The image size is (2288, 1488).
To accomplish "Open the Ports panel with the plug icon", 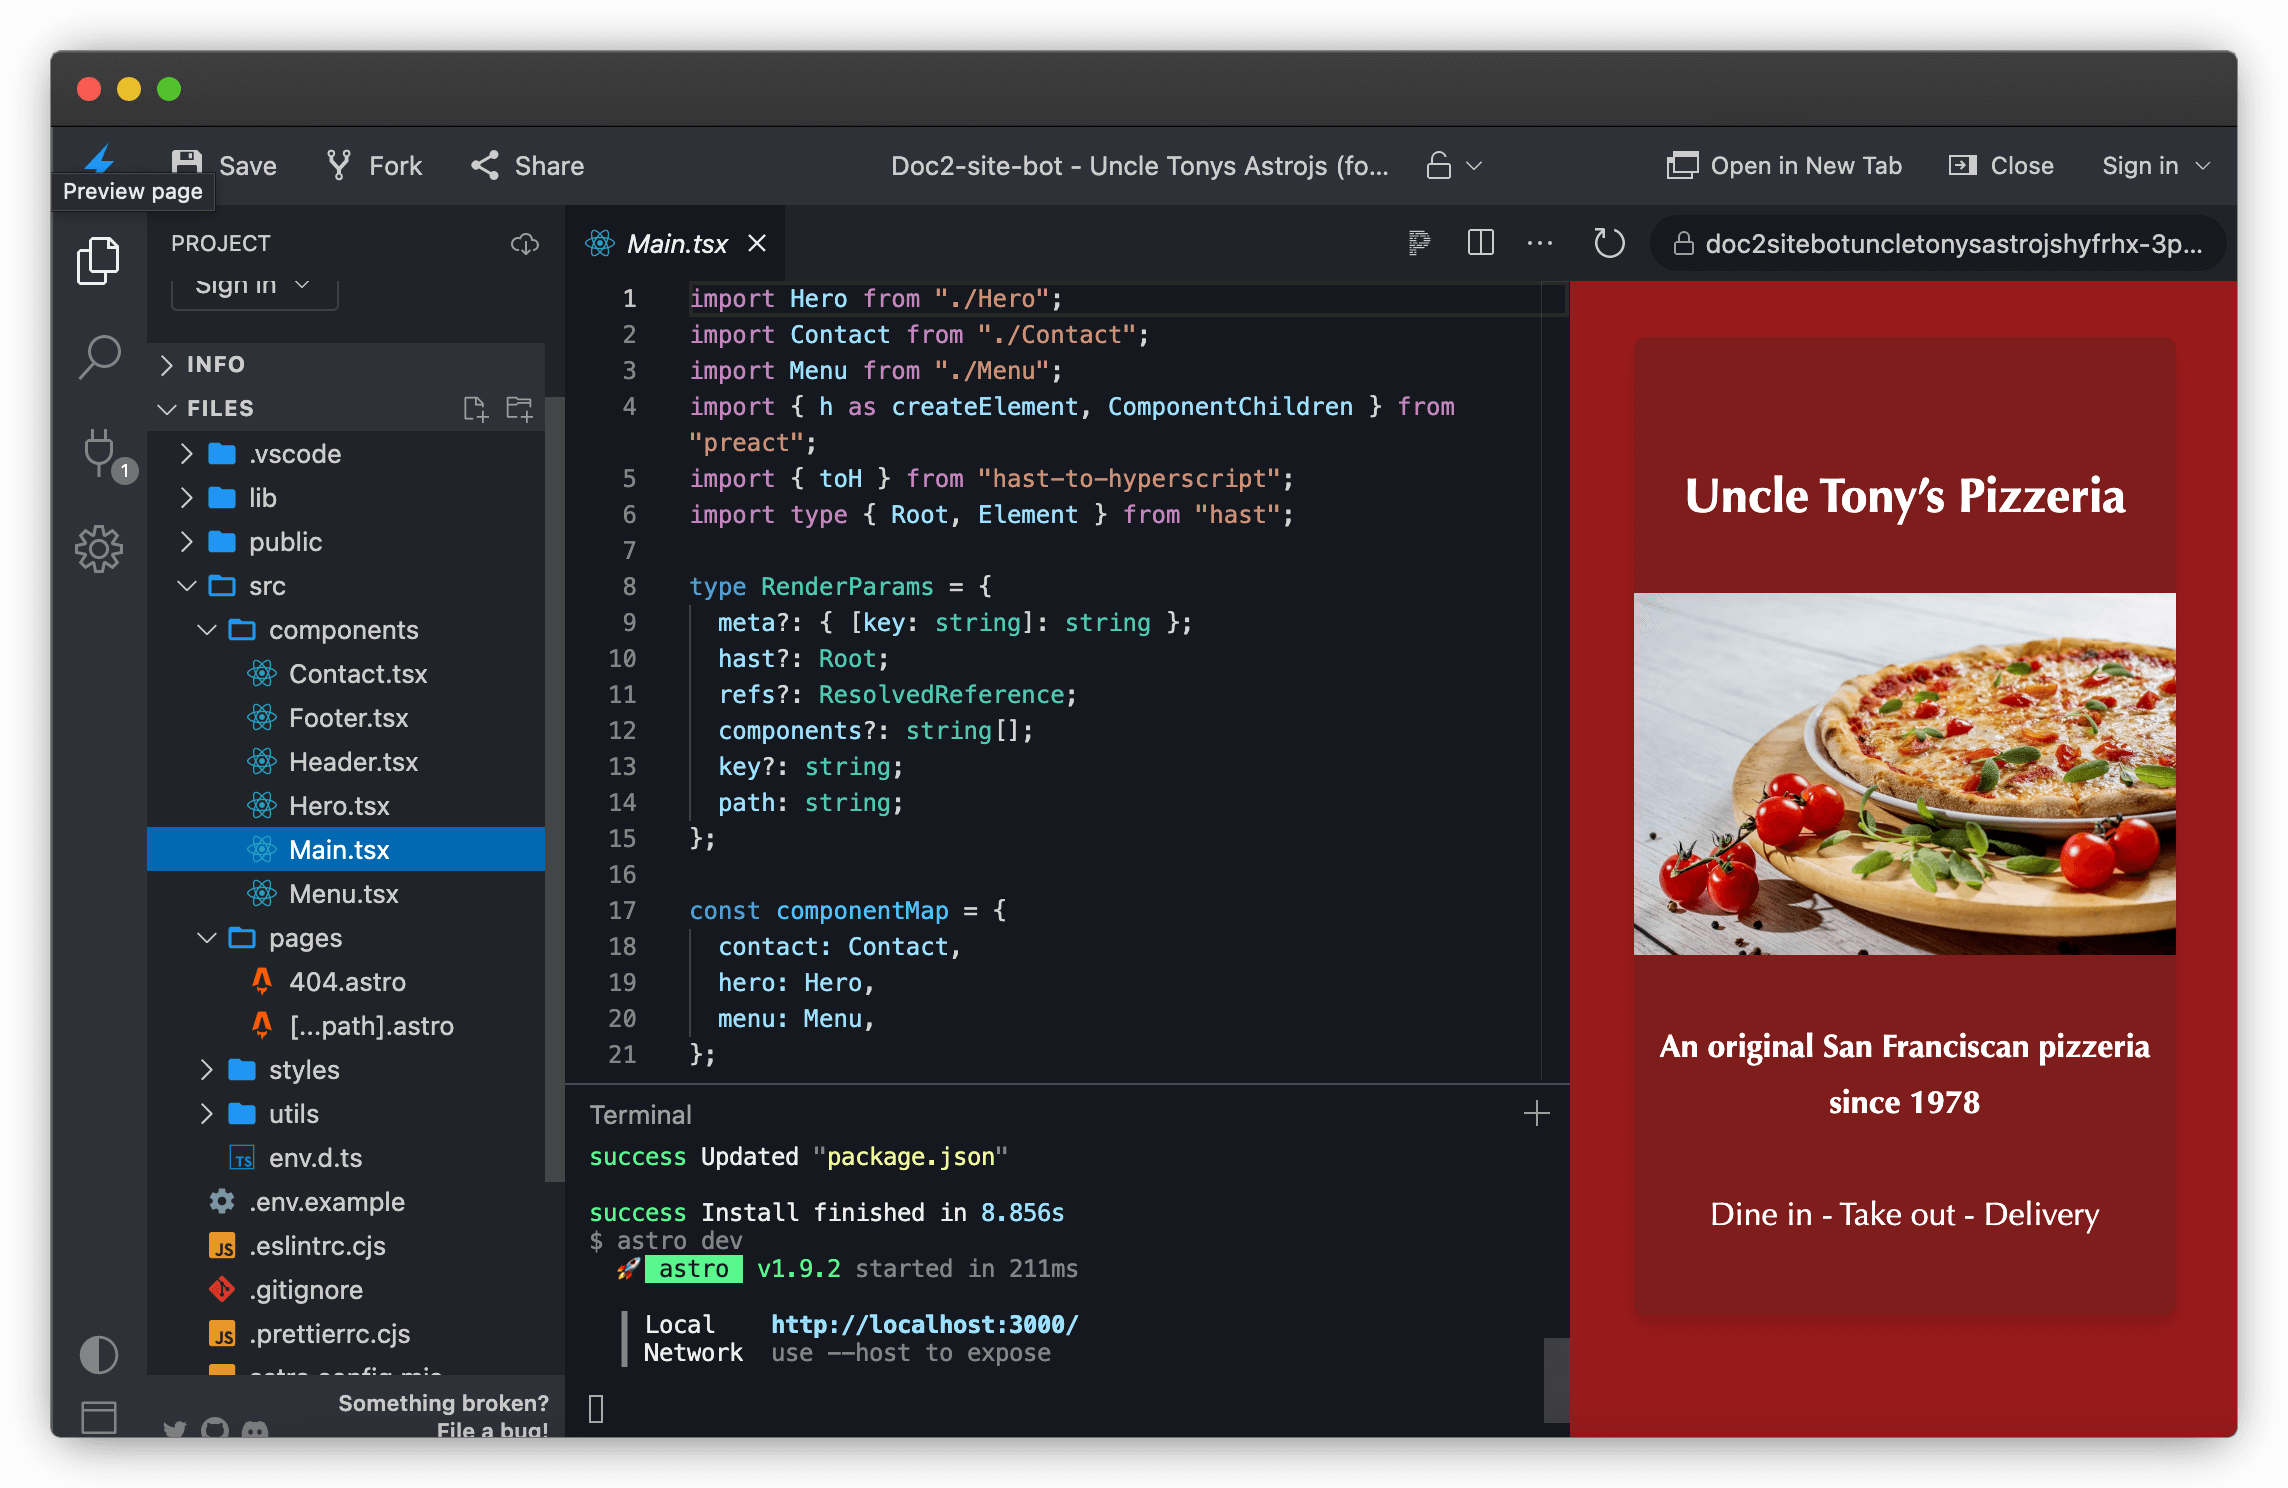I will tap(99, 453).
